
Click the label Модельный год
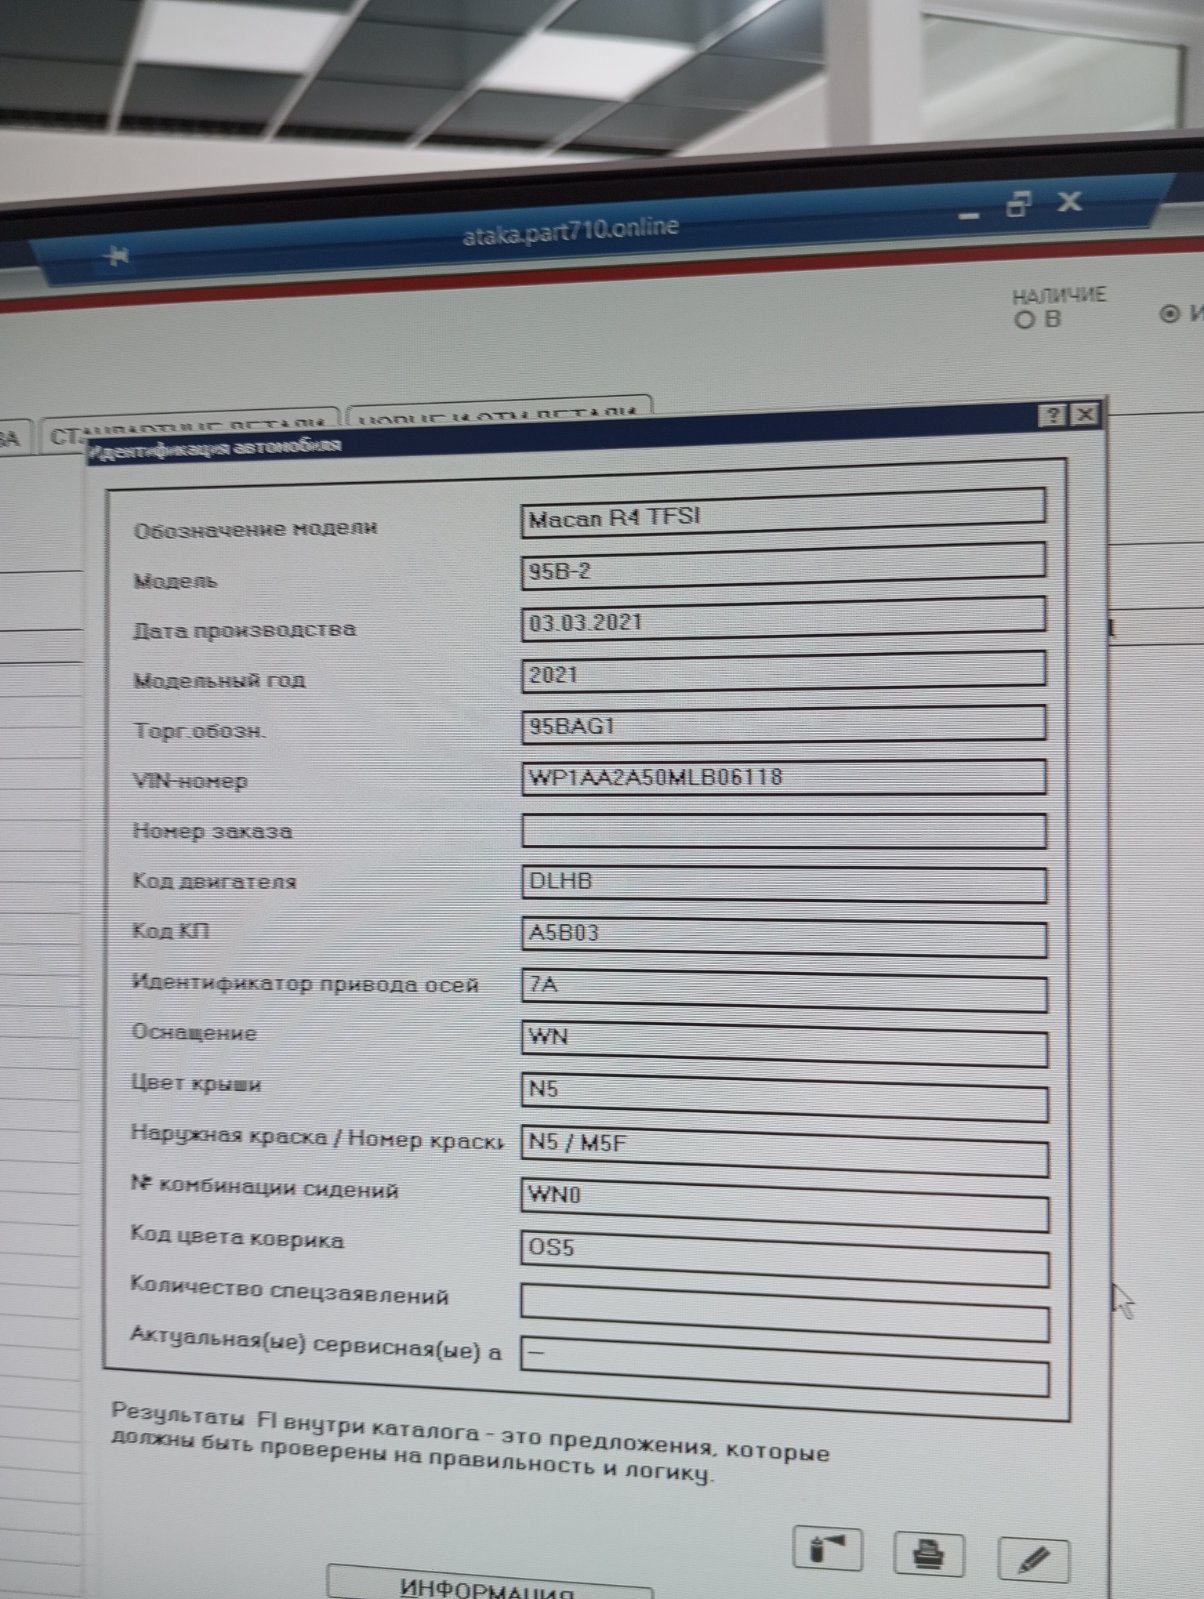tap(219, 680)
